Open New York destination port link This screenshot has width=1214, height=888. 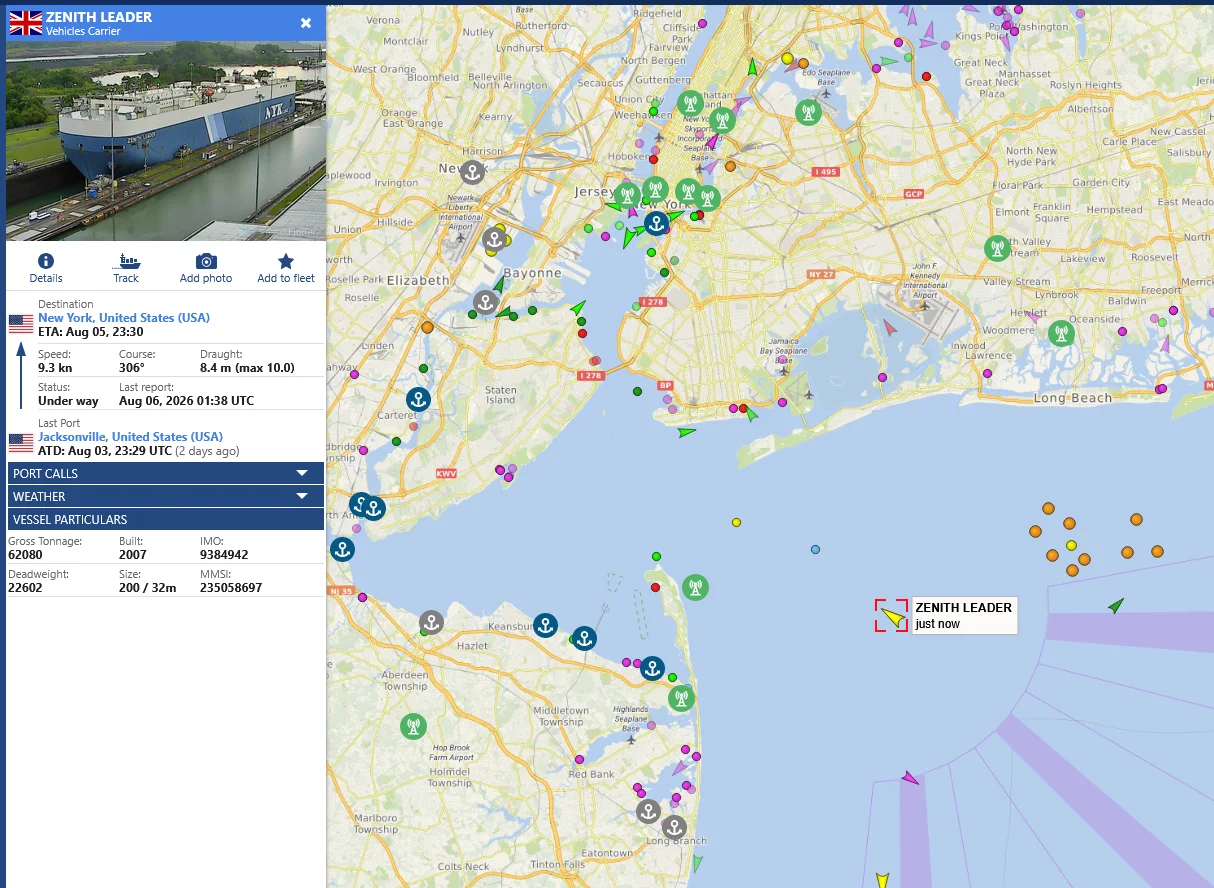click(124, 318)
